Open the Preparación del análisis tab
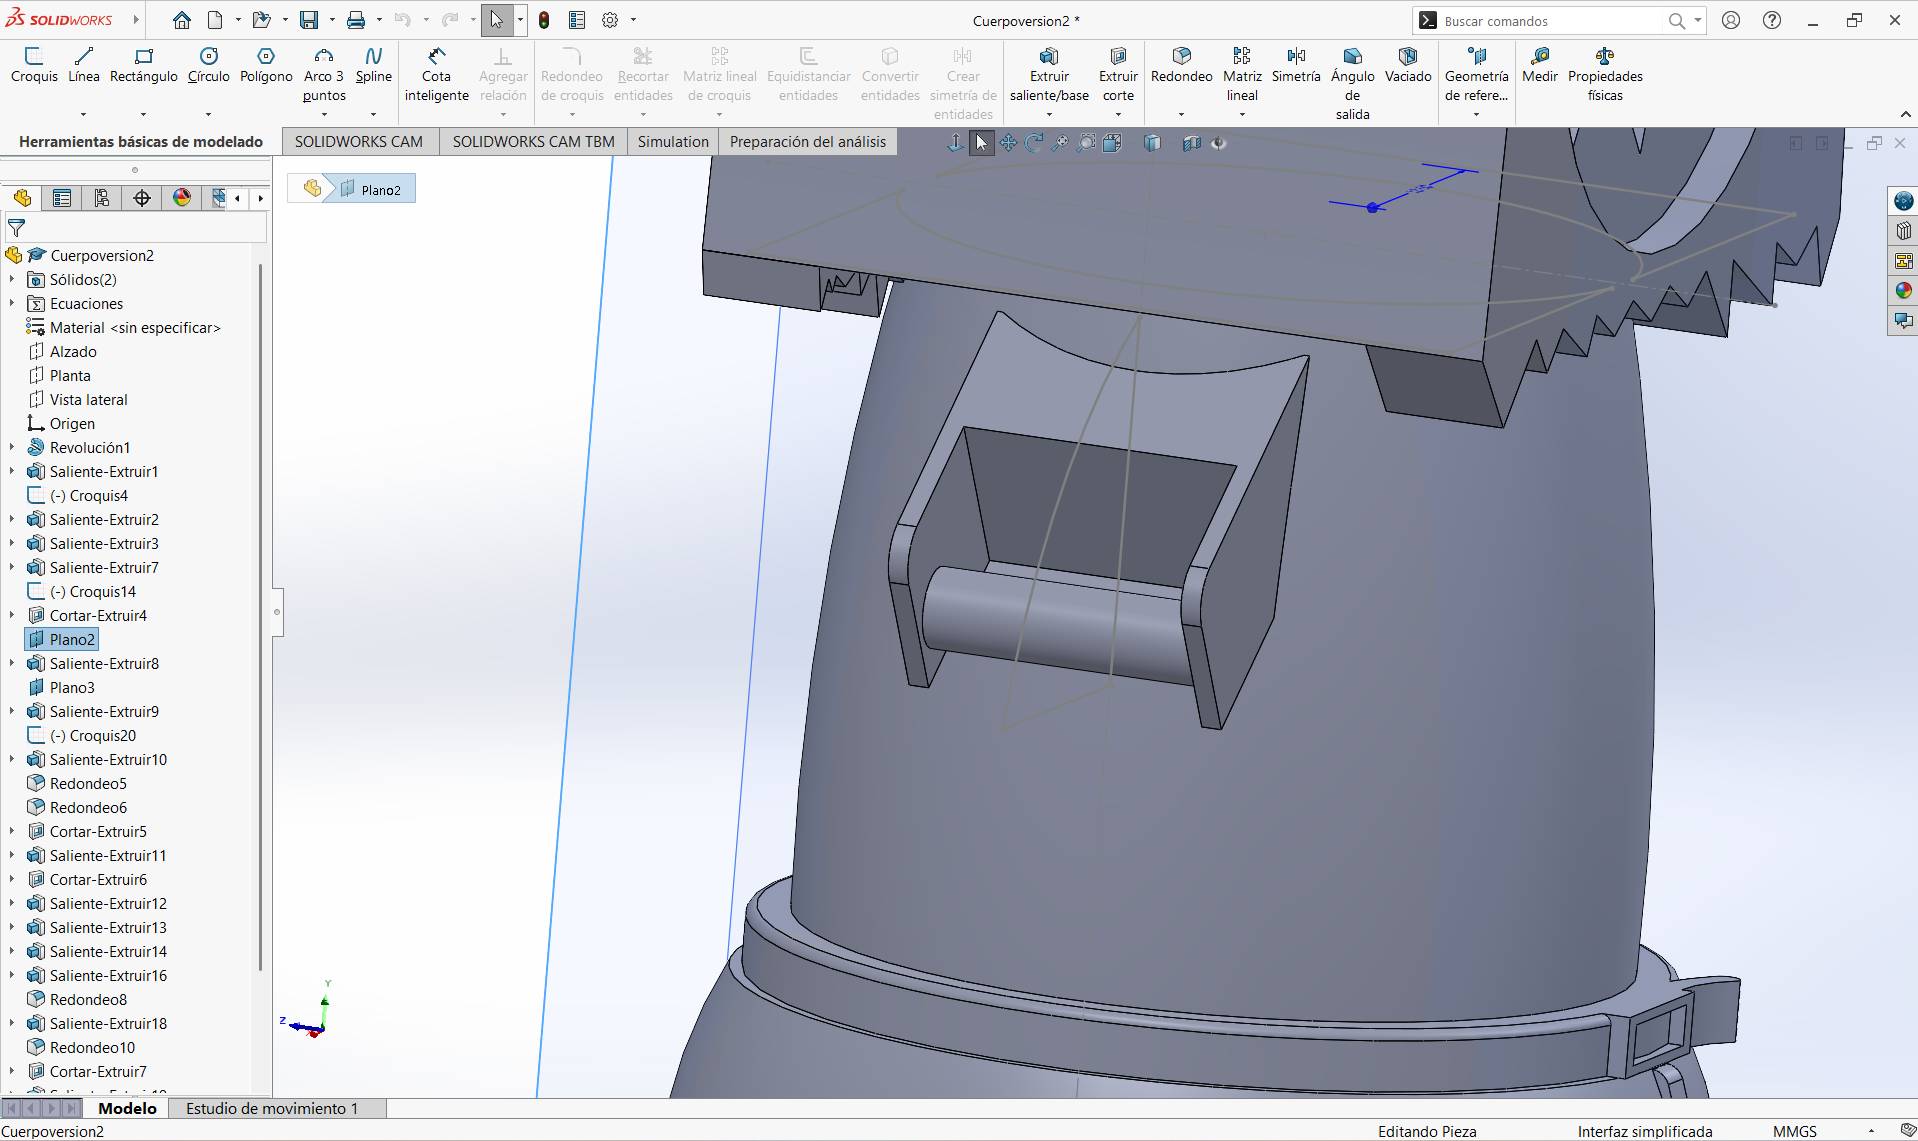1918x1141 pixels. point(808,142)
